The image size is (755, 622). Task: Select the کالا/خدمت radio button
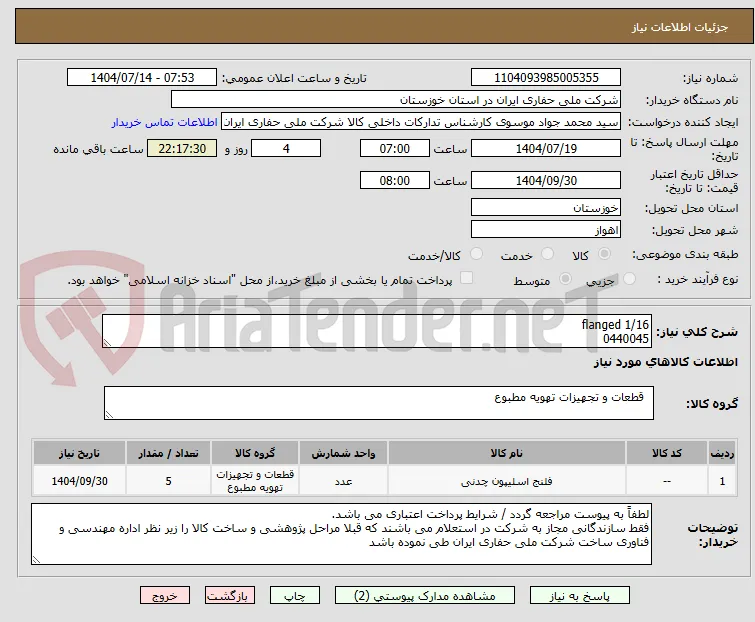476,254
